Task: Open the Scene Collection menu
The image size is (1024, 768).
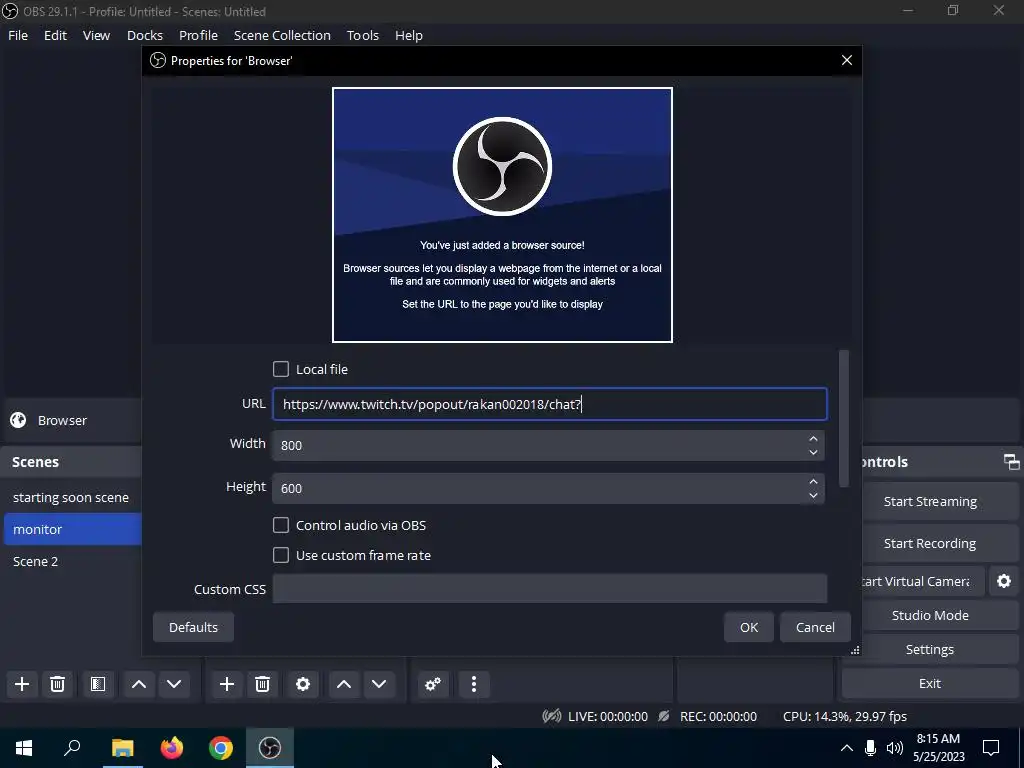Action: (x=282, y=35)
